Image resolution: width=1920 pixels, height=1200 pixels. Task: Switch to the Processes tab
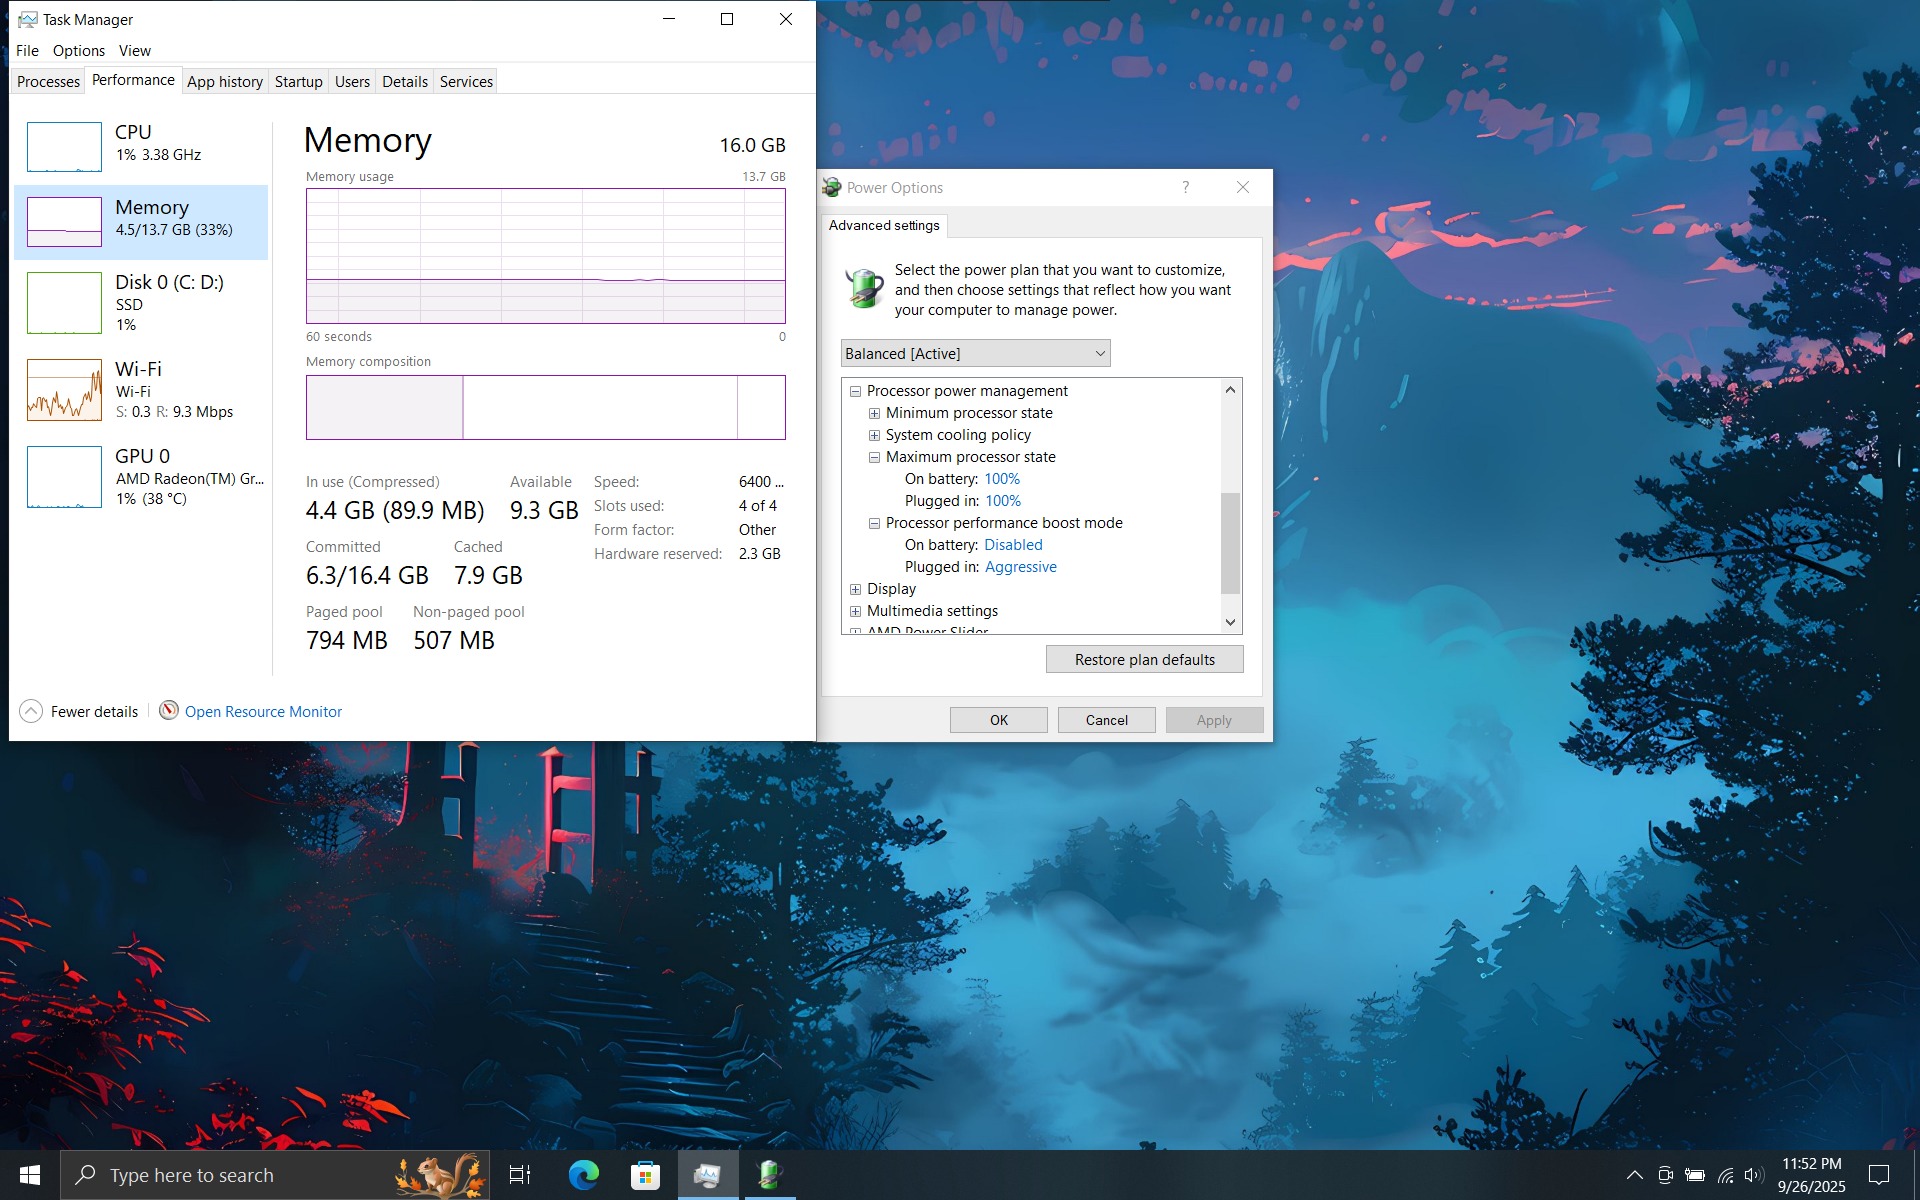click(48, 82)
